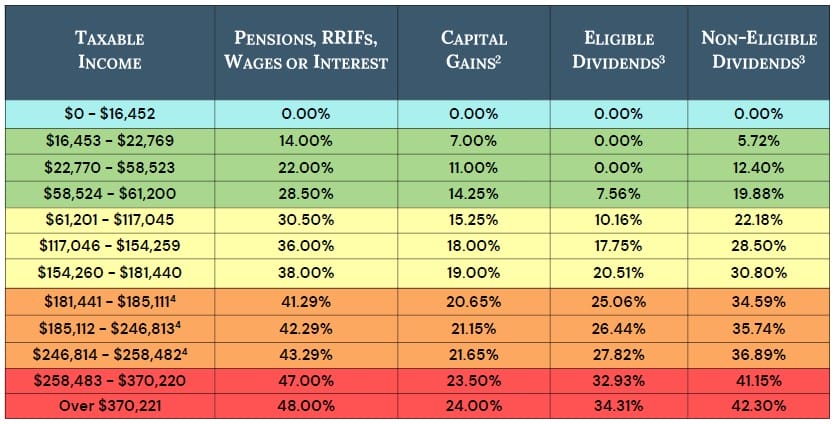The height and width of the screenshot is (424, 837).
Task: Select the 23.50% capital gains cell
Action: tap(474, 380)
